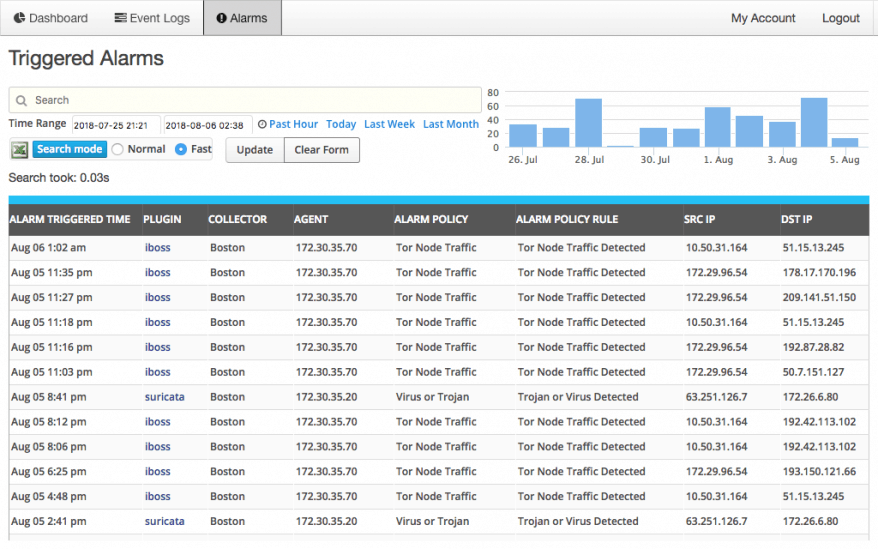
Task: Click destination IP 178.17.170.196
Action: [x=819, y=273]
